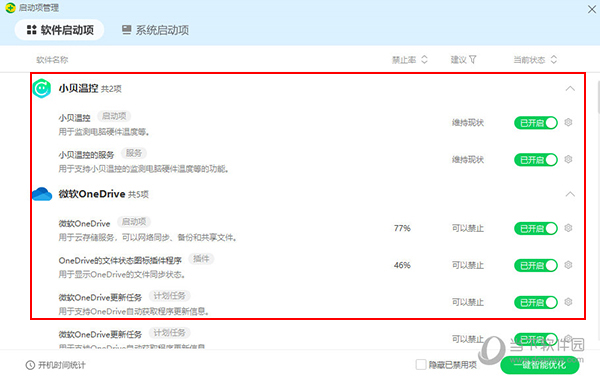Image resolution: width=600 pixels, height=379 pixels.
Task: Click the description 用于监测电脑硬件温度等
Action: 104,132
